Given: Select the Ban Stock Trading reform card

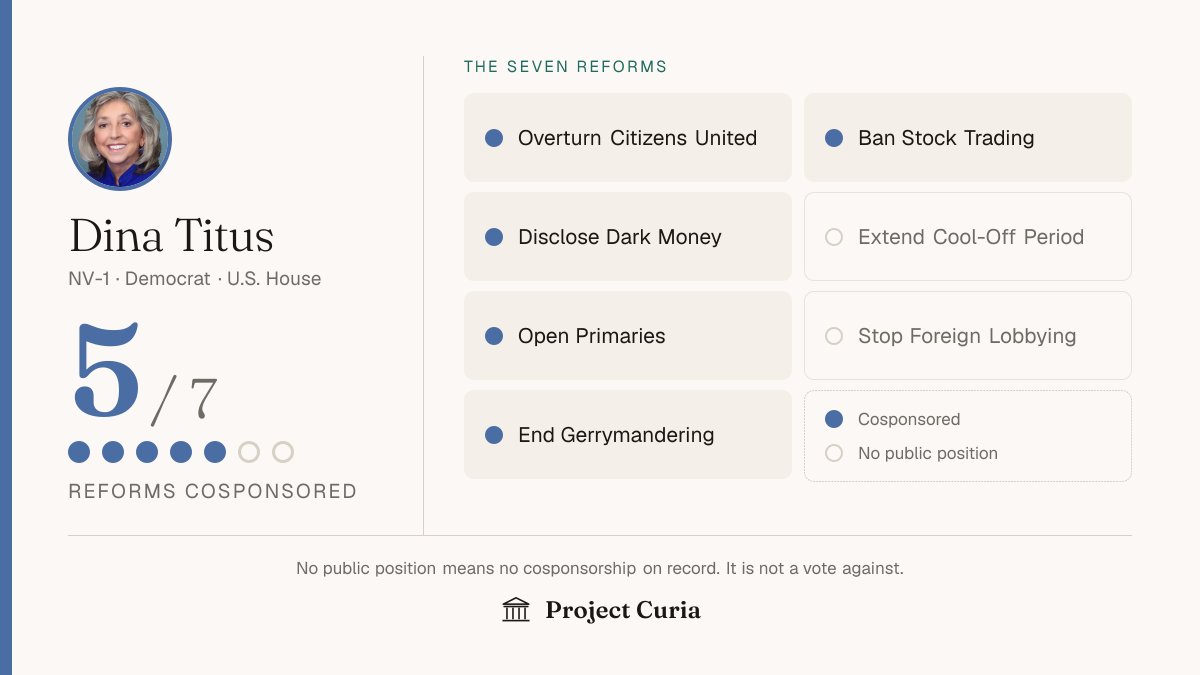Looking at the screenshot, I should (x=968, y=138).
